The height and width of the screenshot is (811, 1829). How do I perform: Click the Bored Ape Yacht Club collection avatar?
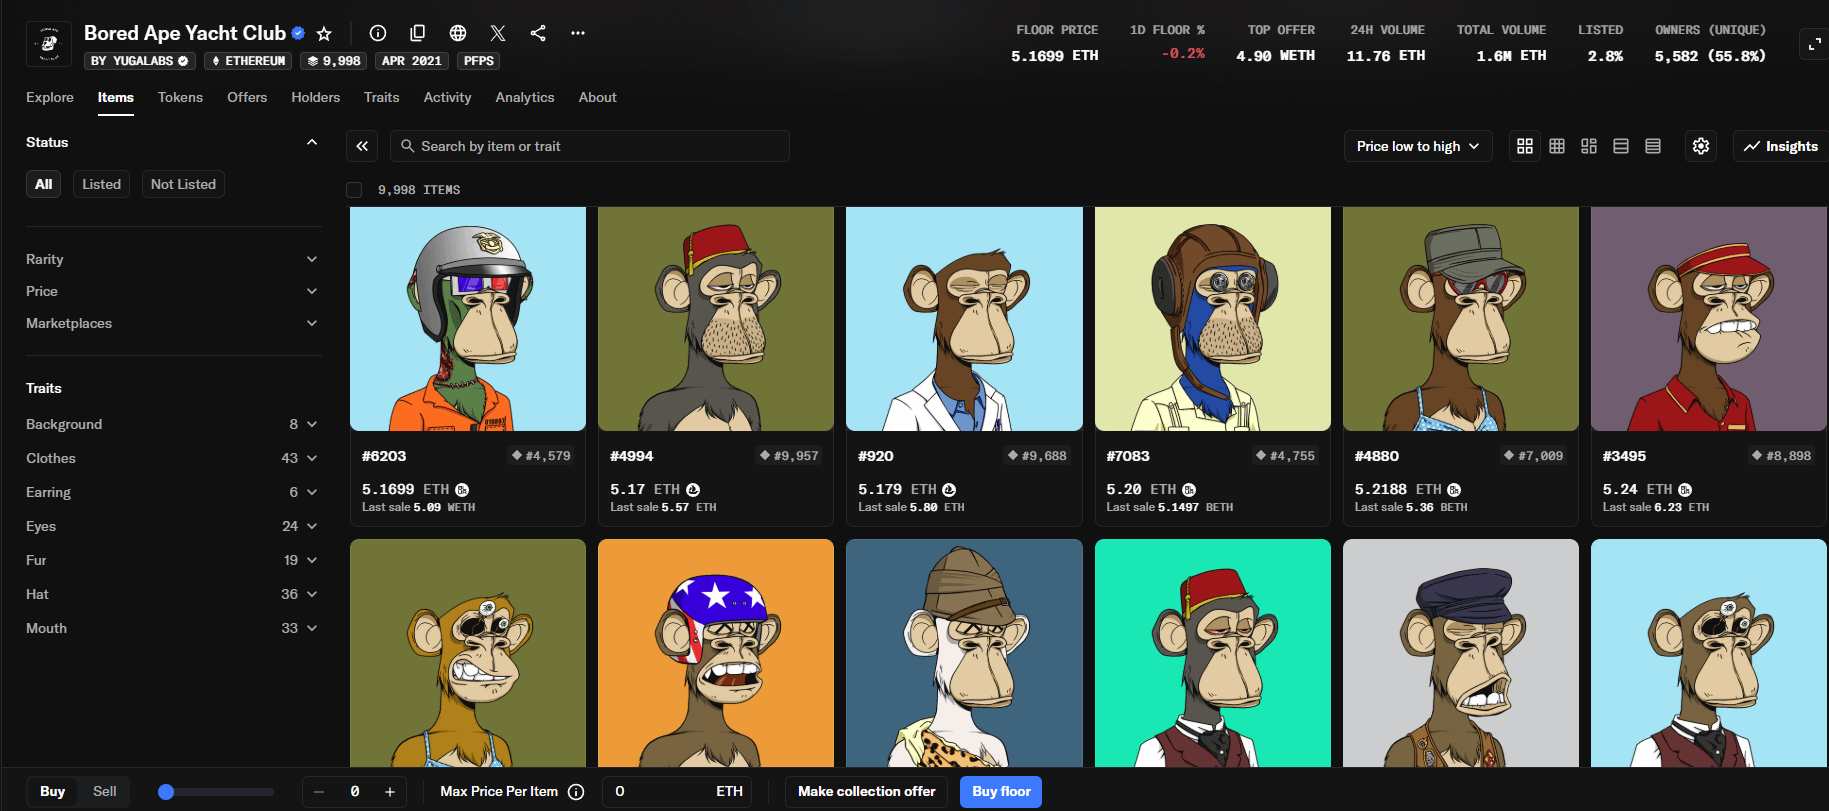point(48,44)
